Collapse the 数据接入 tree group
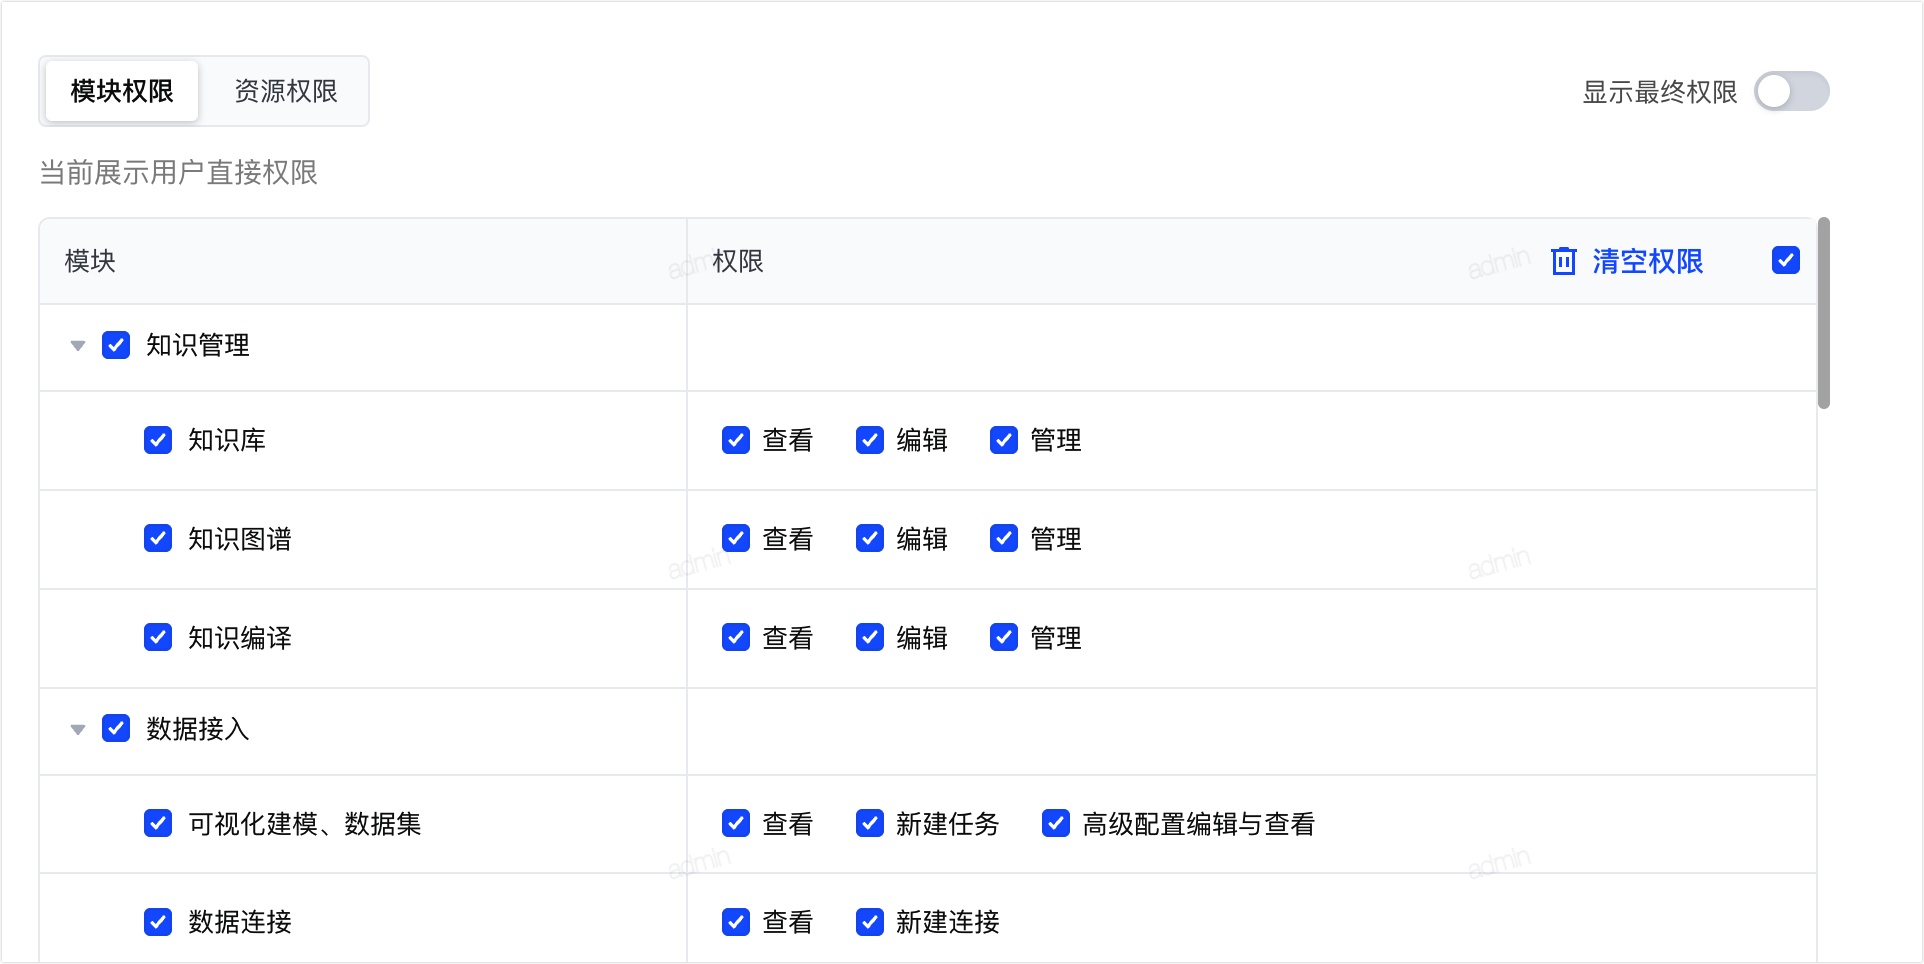The height and width of the screenshot is (964, 1924). point(78,730)
